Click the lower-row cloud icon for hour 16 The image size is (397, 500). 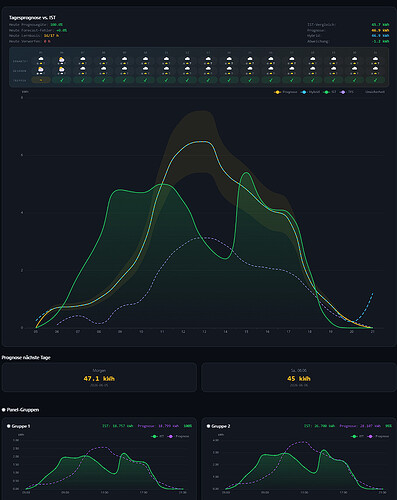(271, 69)
